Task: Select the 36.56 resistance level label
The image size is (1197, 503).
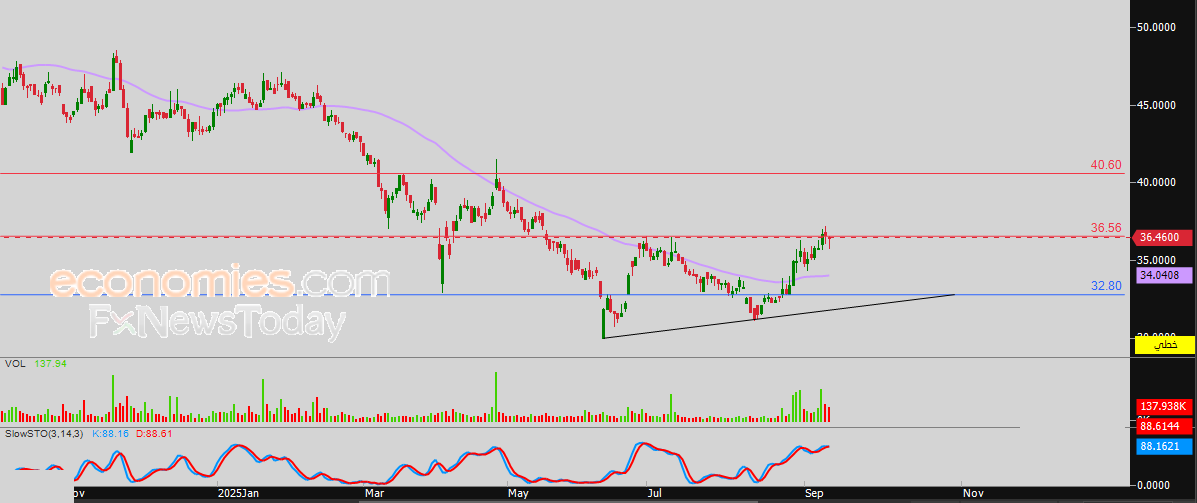Action: point(1106,228)
